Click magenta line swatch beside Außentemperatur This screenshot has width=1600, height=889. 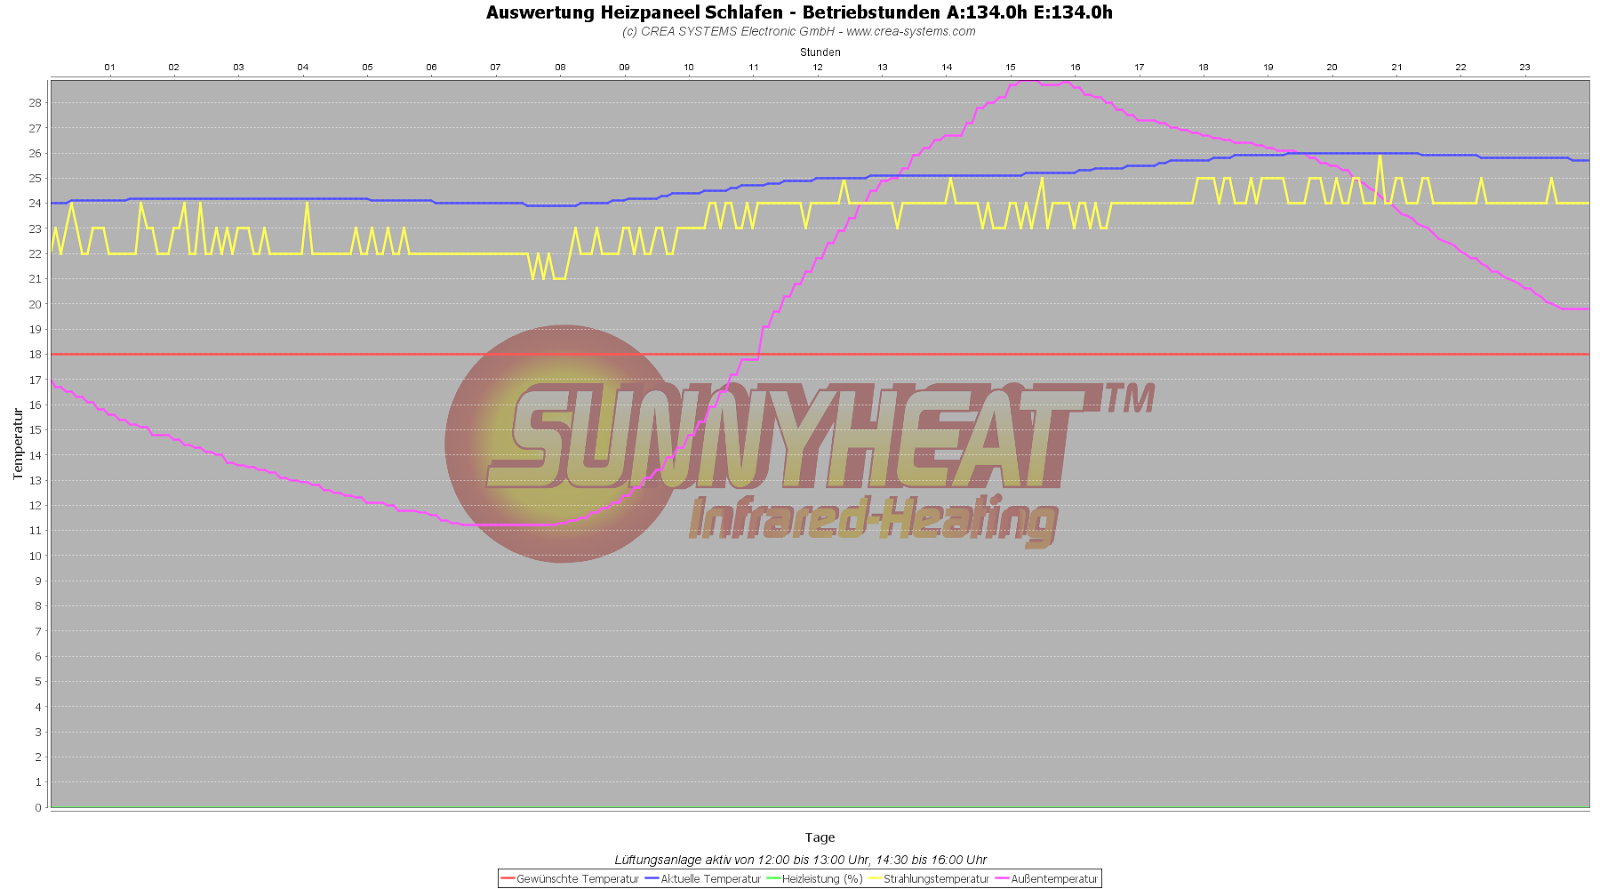1002,879
